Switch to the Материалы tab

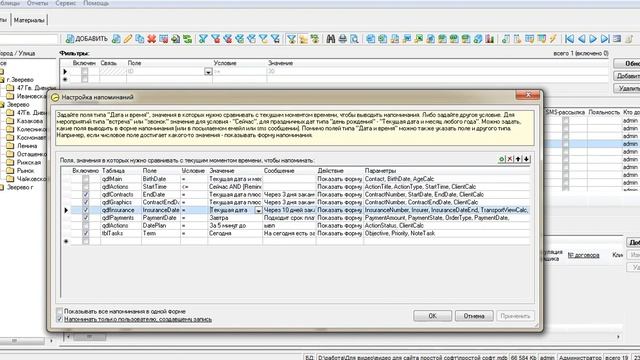click(x=29, y=20)
